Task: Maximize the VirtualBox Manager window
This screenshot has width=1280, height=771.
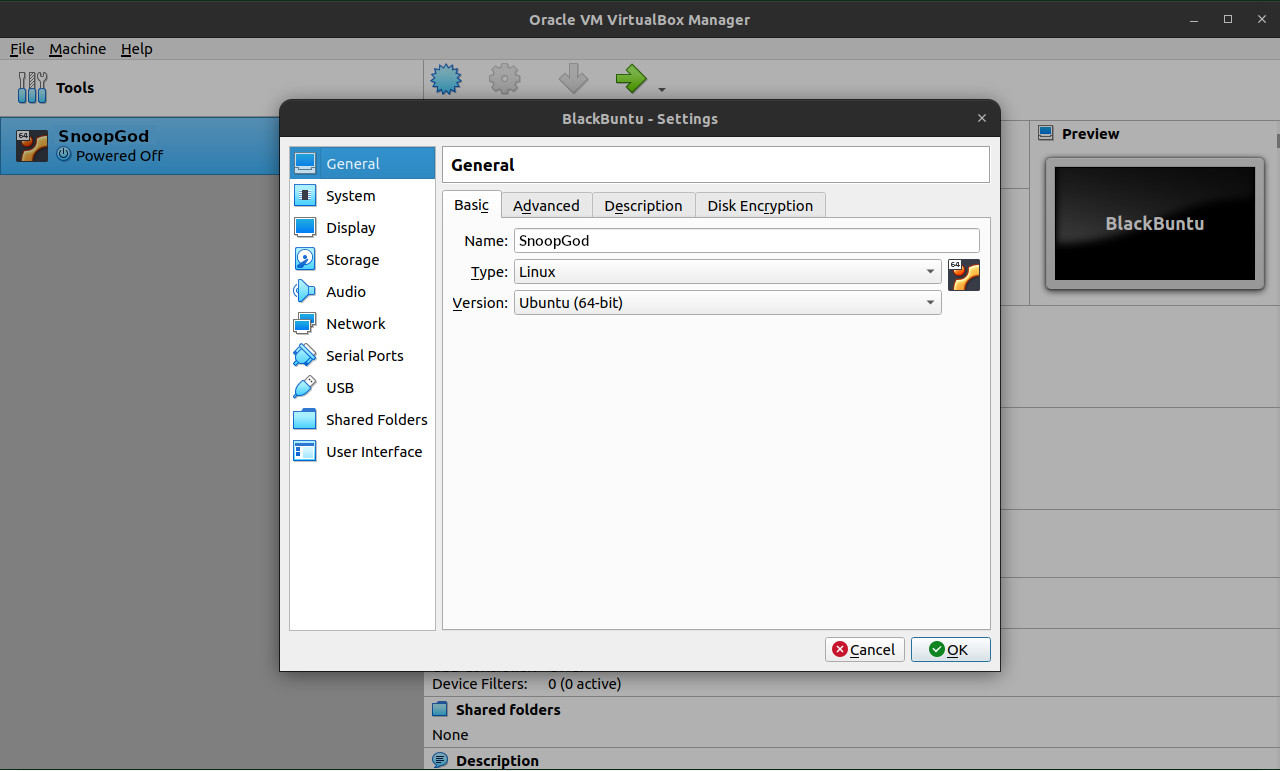Action: click(x=1228, y=19)
